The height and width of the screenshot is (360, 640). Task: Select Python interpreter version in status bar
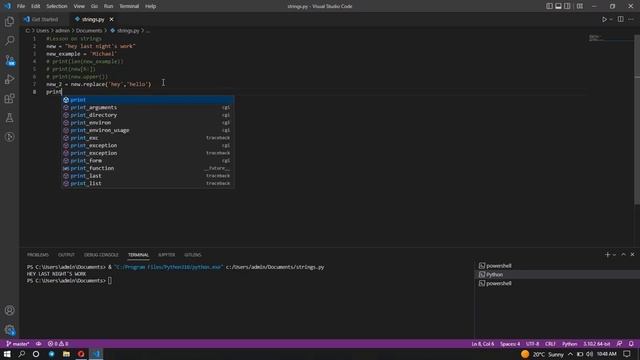[596, 344]
